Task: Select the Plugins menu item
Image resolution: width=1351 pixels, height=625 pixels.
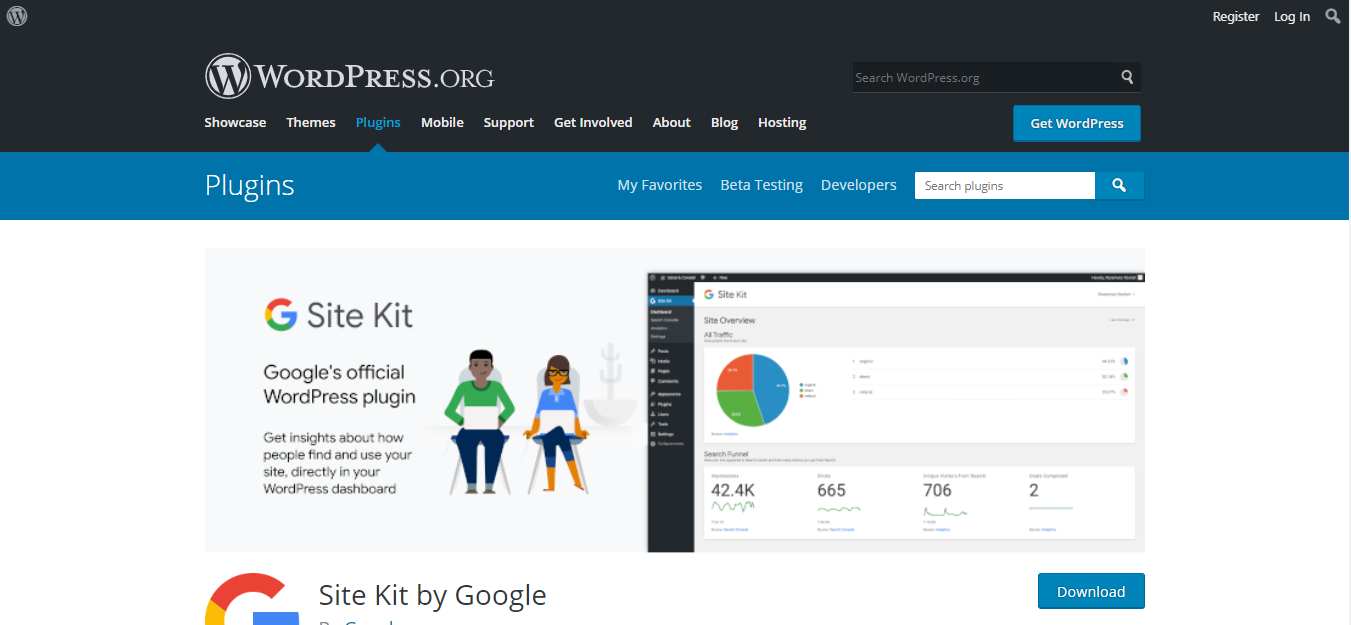Action: (x=378, y=122)
